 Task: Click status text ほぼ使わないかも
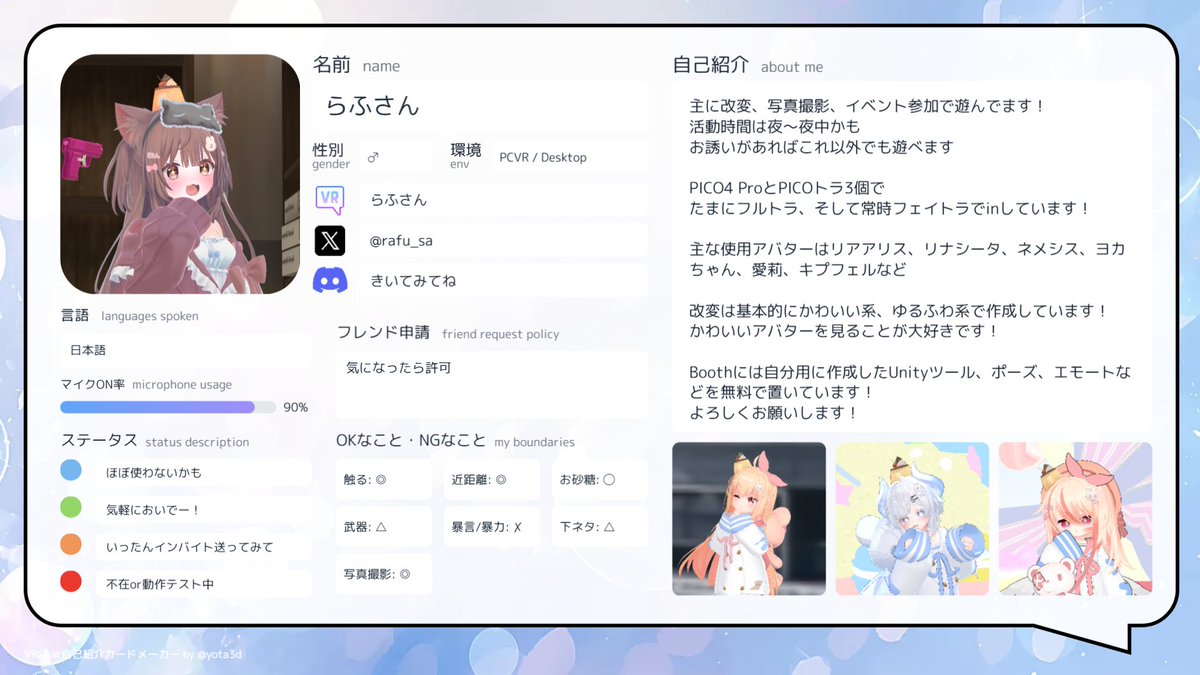(x=154, y=472)
